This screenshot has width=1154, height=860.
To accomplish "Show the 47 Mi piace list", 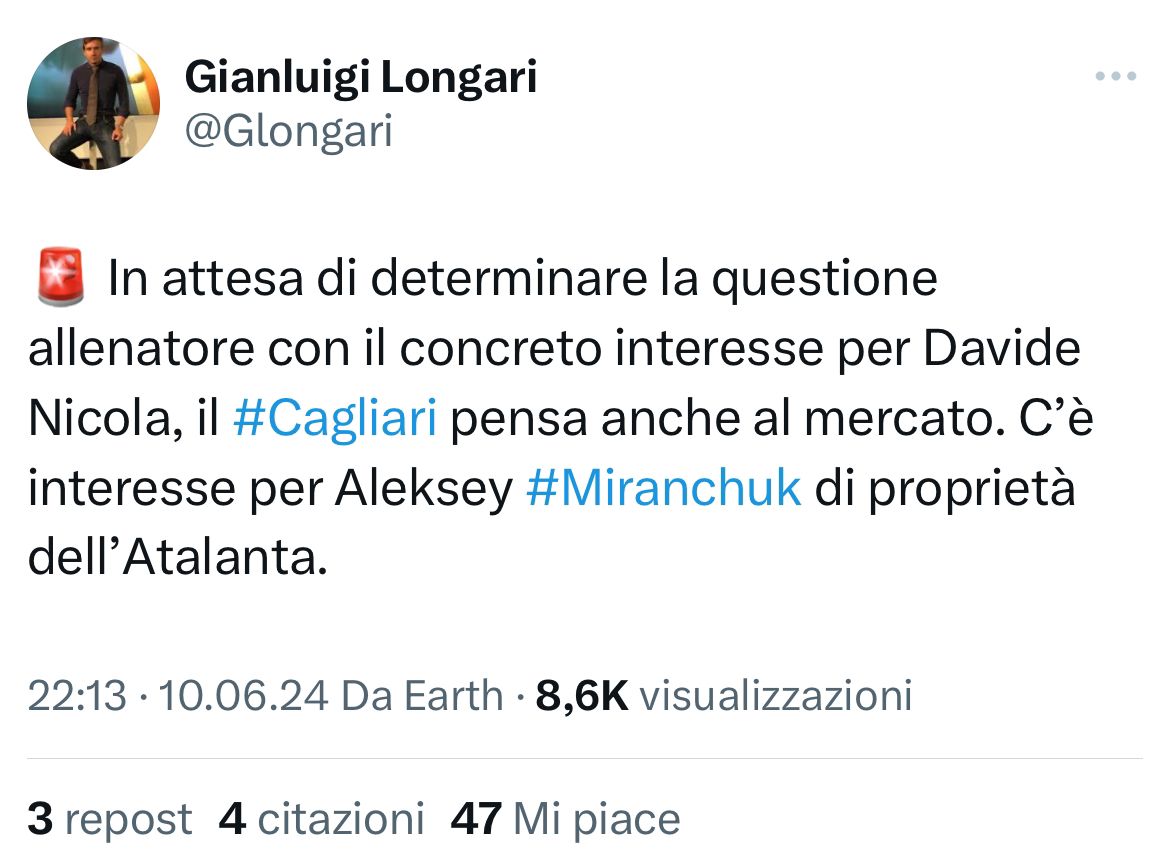I will click(x=566, y=819).
